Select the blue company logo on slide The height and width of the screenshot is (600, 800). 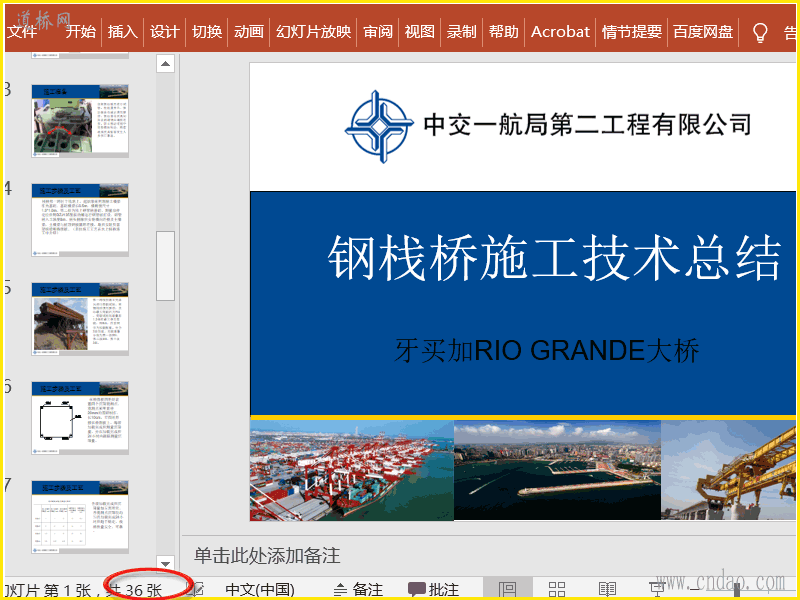point(379,127)
